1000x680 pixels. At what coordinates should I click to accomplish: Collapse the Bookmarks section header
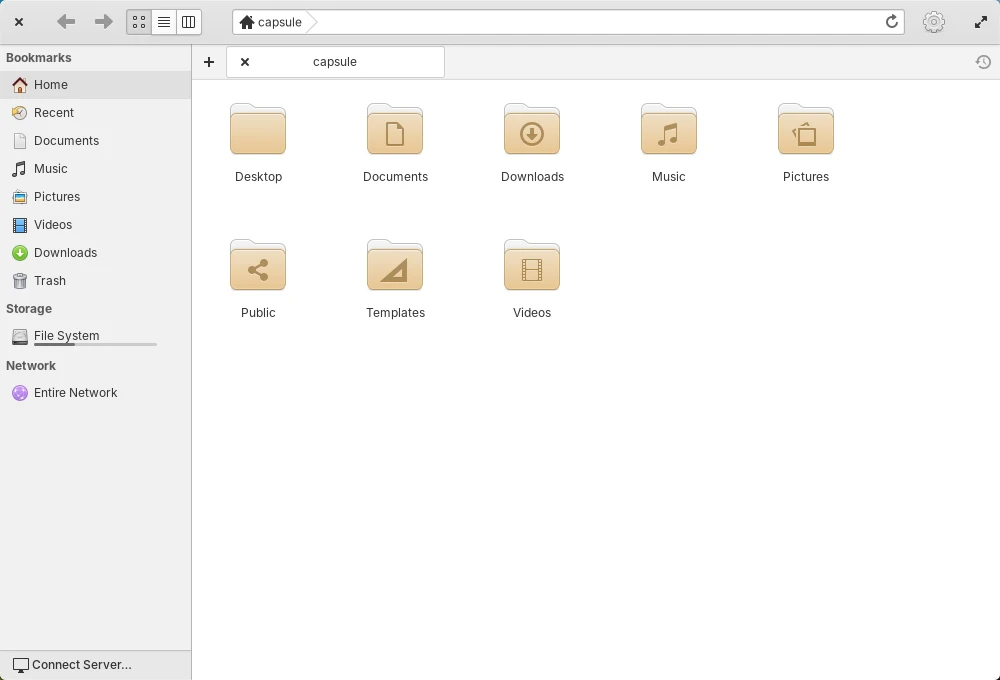click(39, 57)
